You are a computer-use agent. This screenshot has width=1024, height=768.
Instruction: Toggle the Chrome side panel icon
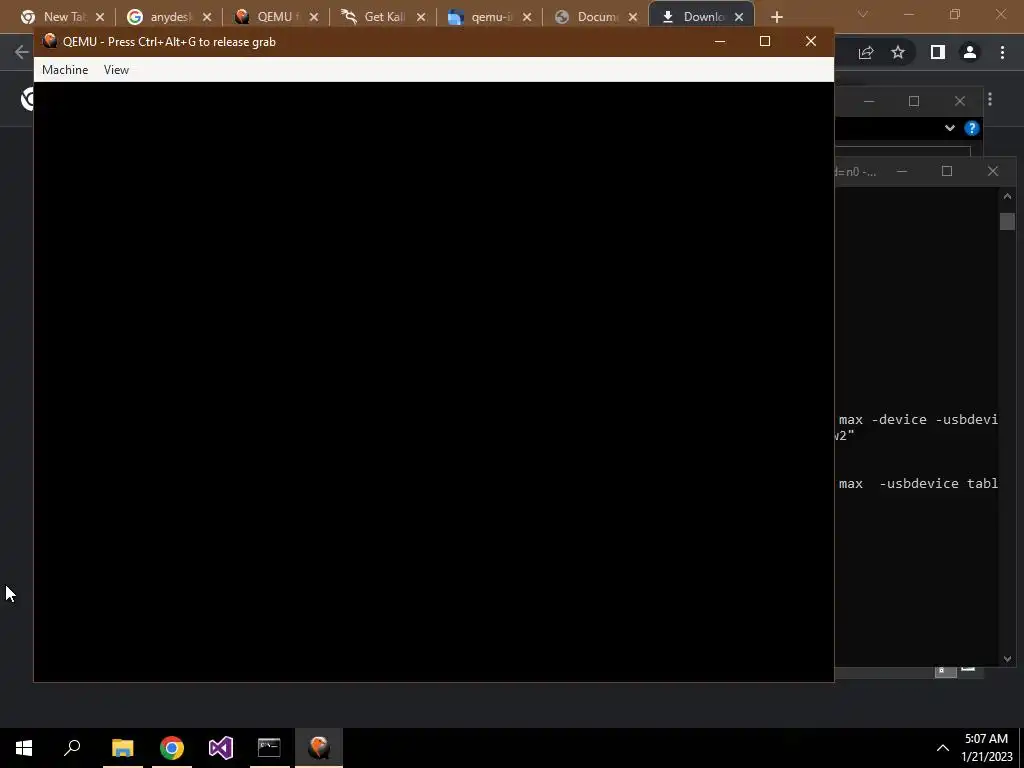[938, 52]
